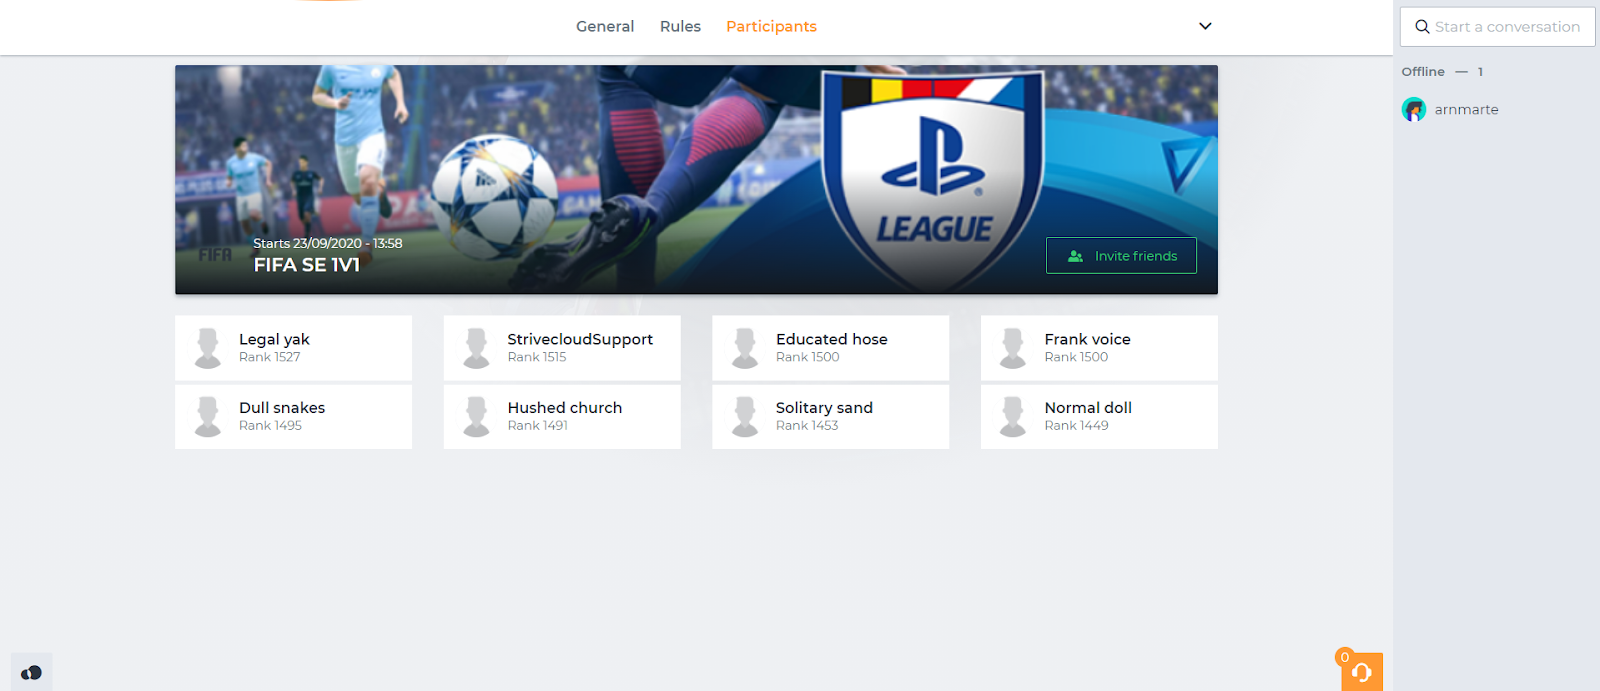
Task: Click the Invite friends button
Action: click(1121, 255)
